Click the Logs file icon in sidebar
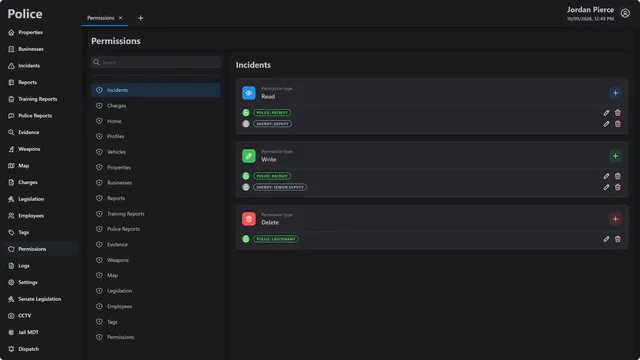 click(11, 266)
